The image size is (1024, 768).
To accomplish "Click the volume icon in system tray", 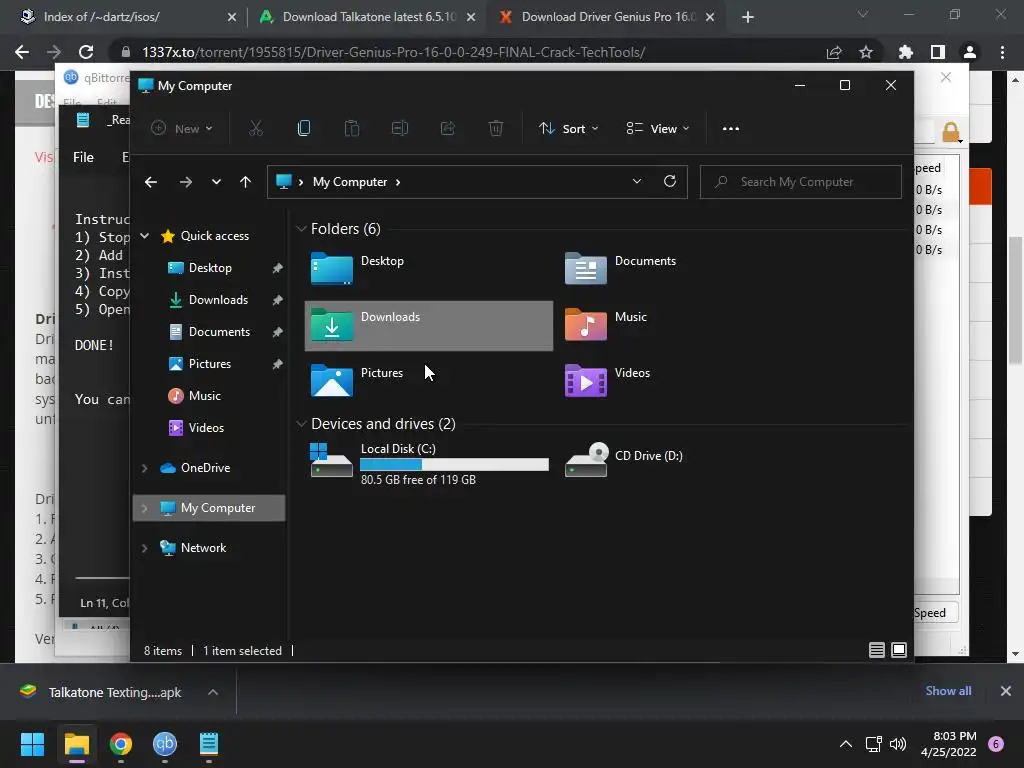I will [898, 744].
